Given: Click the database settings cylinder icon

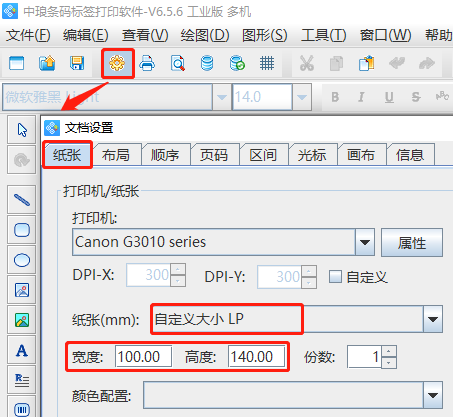Looking at the screenshot, I should click(x=207, y=63).
